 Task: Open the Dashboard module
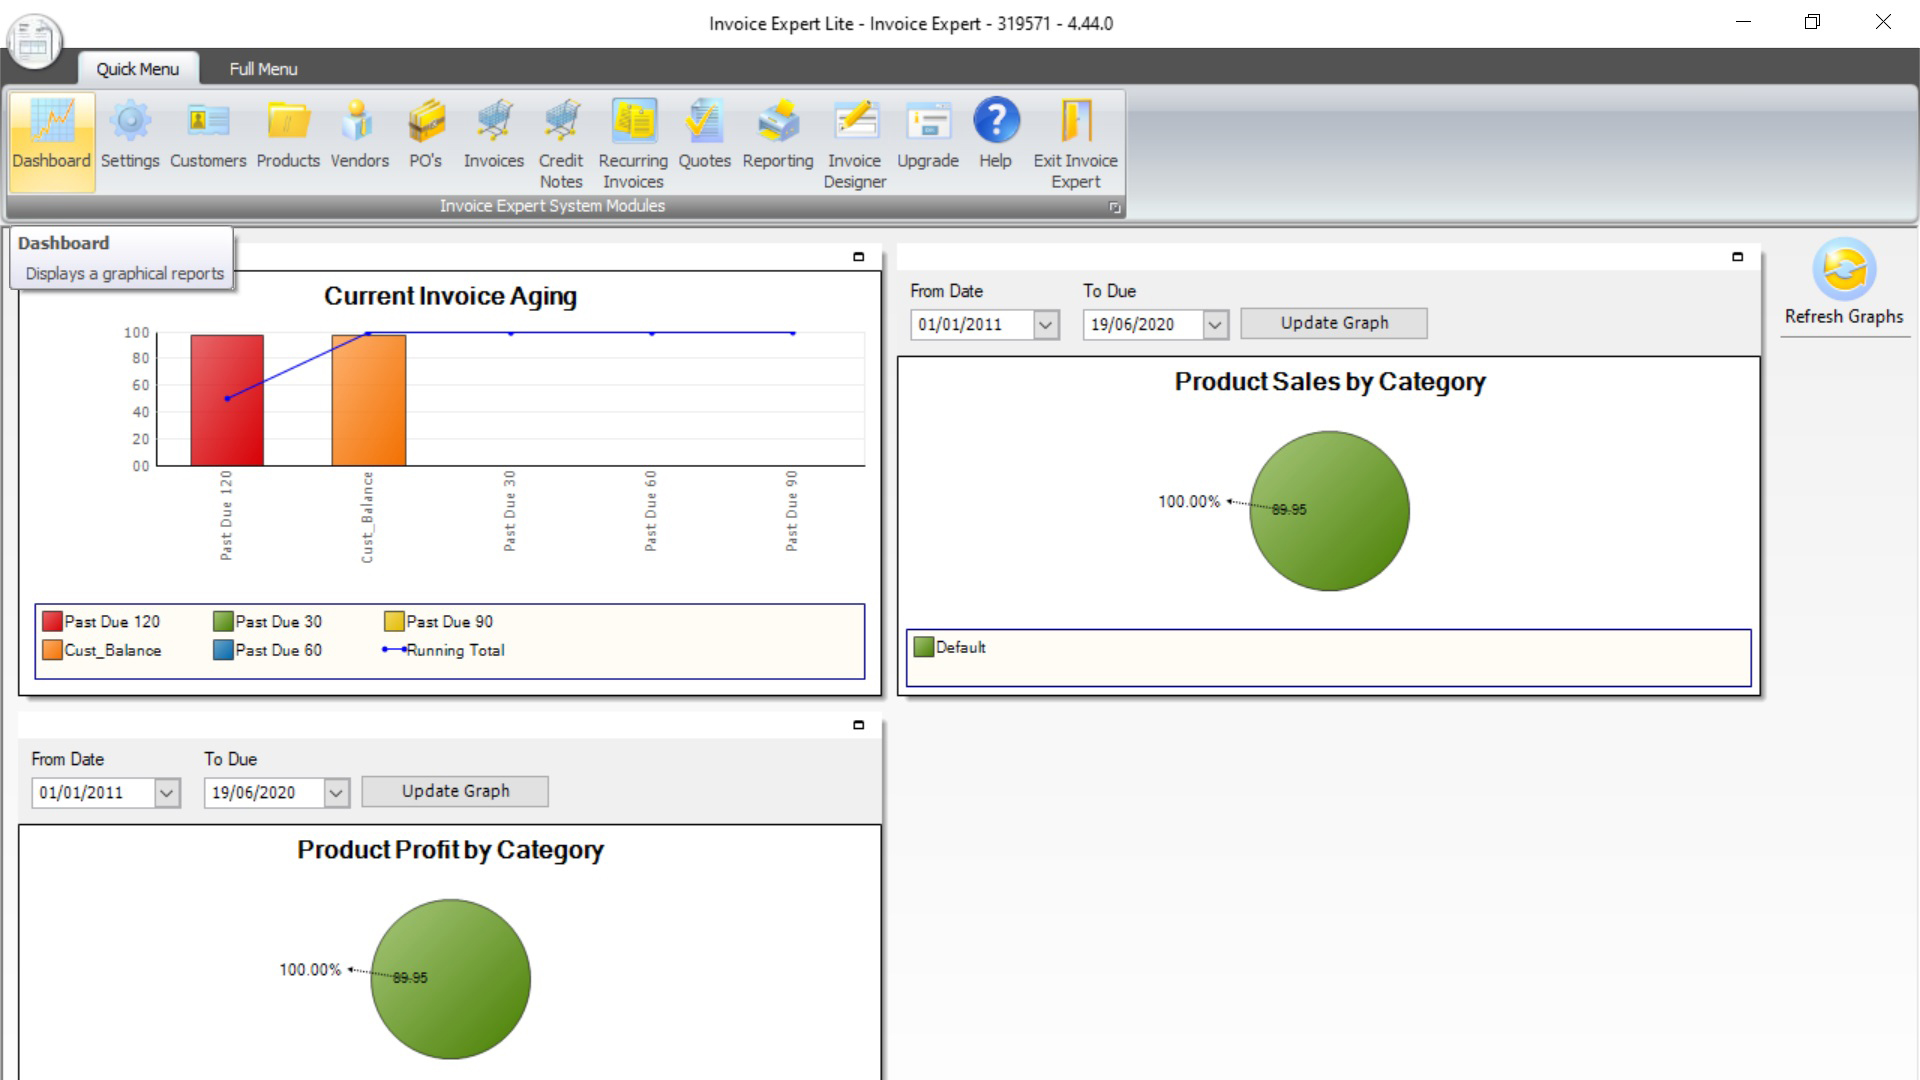coord(52,142)
